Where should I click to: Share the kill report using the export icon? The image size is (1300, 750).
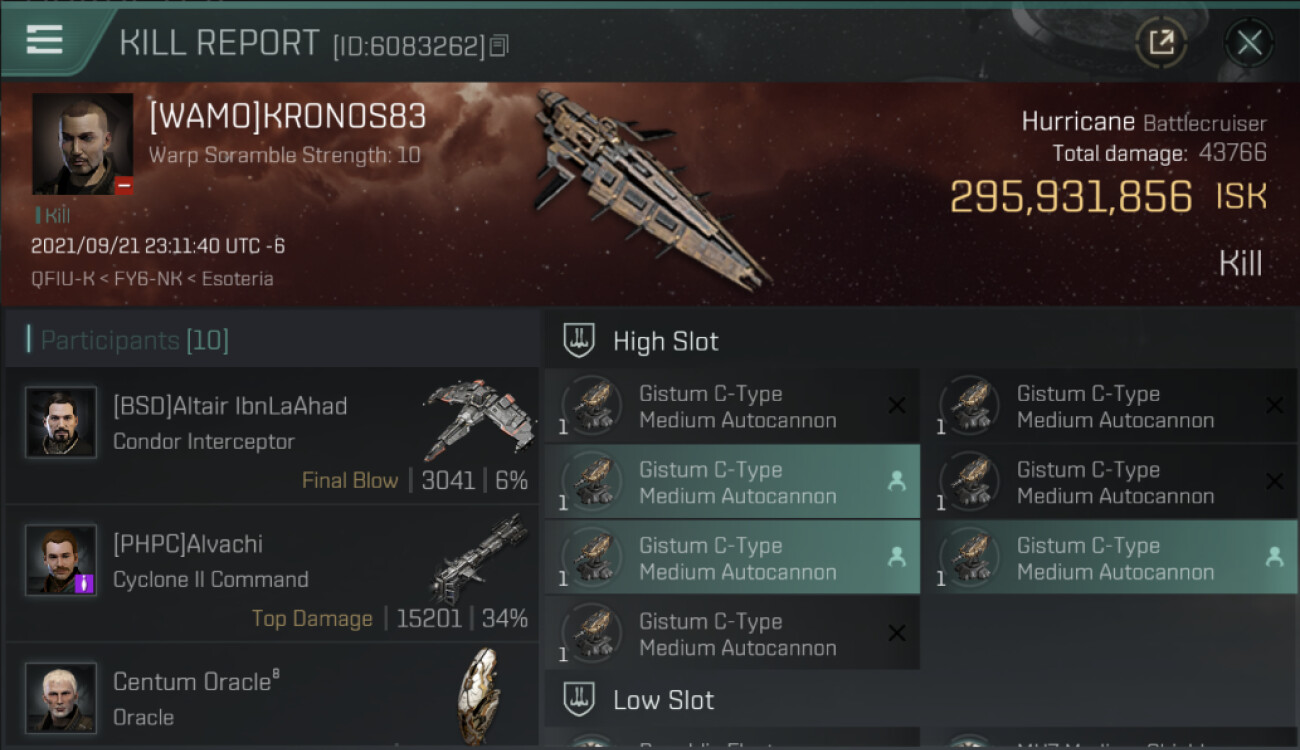[1161, 42]
